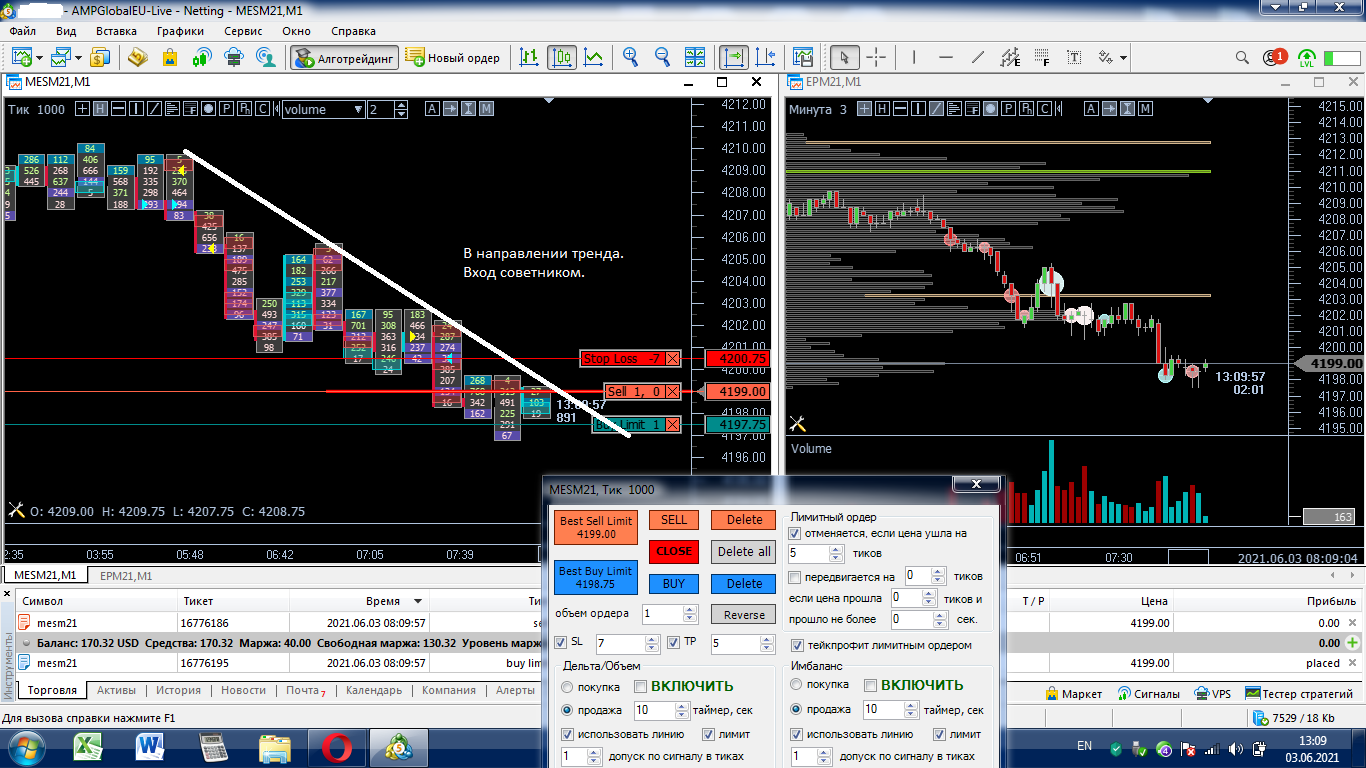Select 'покупка' radio in Дельта/Объем

tap(568, 687)
